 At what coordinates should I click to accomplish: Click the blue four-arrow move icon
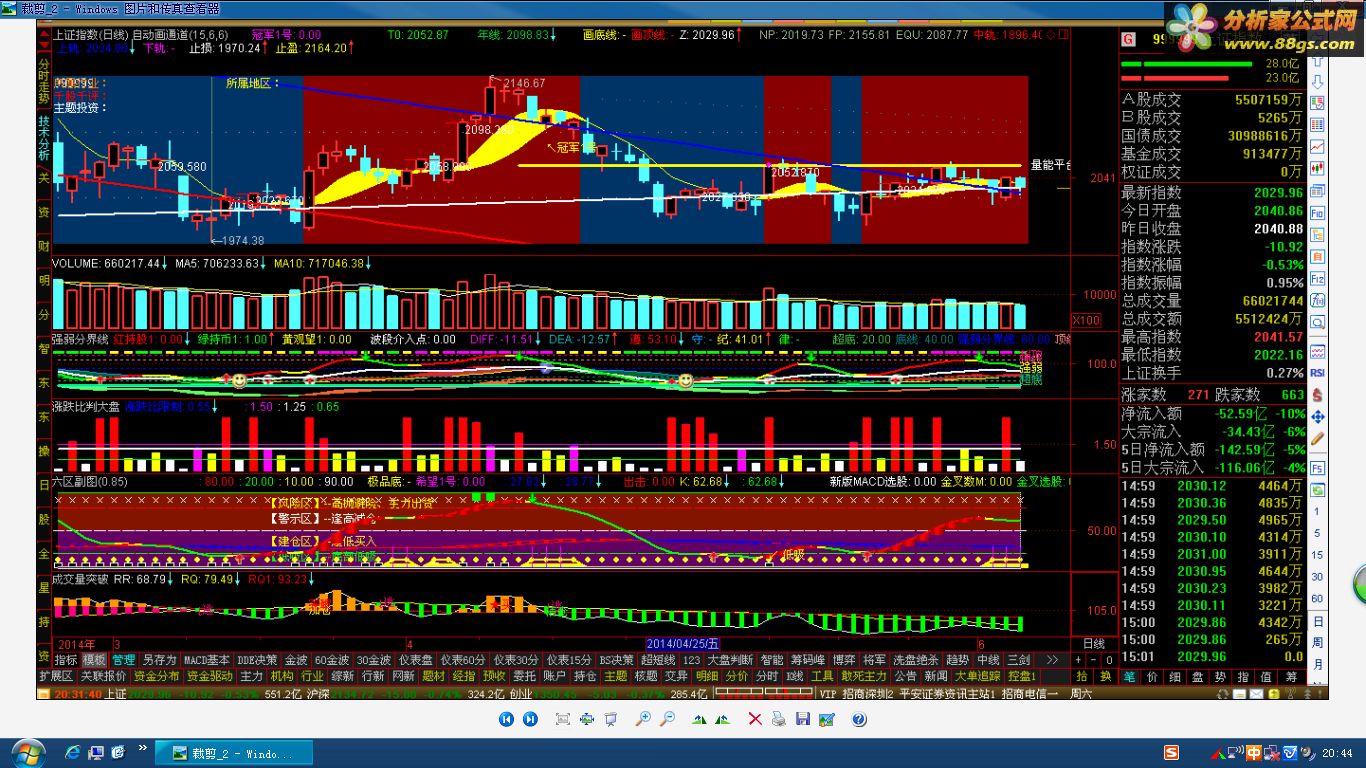[x=1317, y=417]
